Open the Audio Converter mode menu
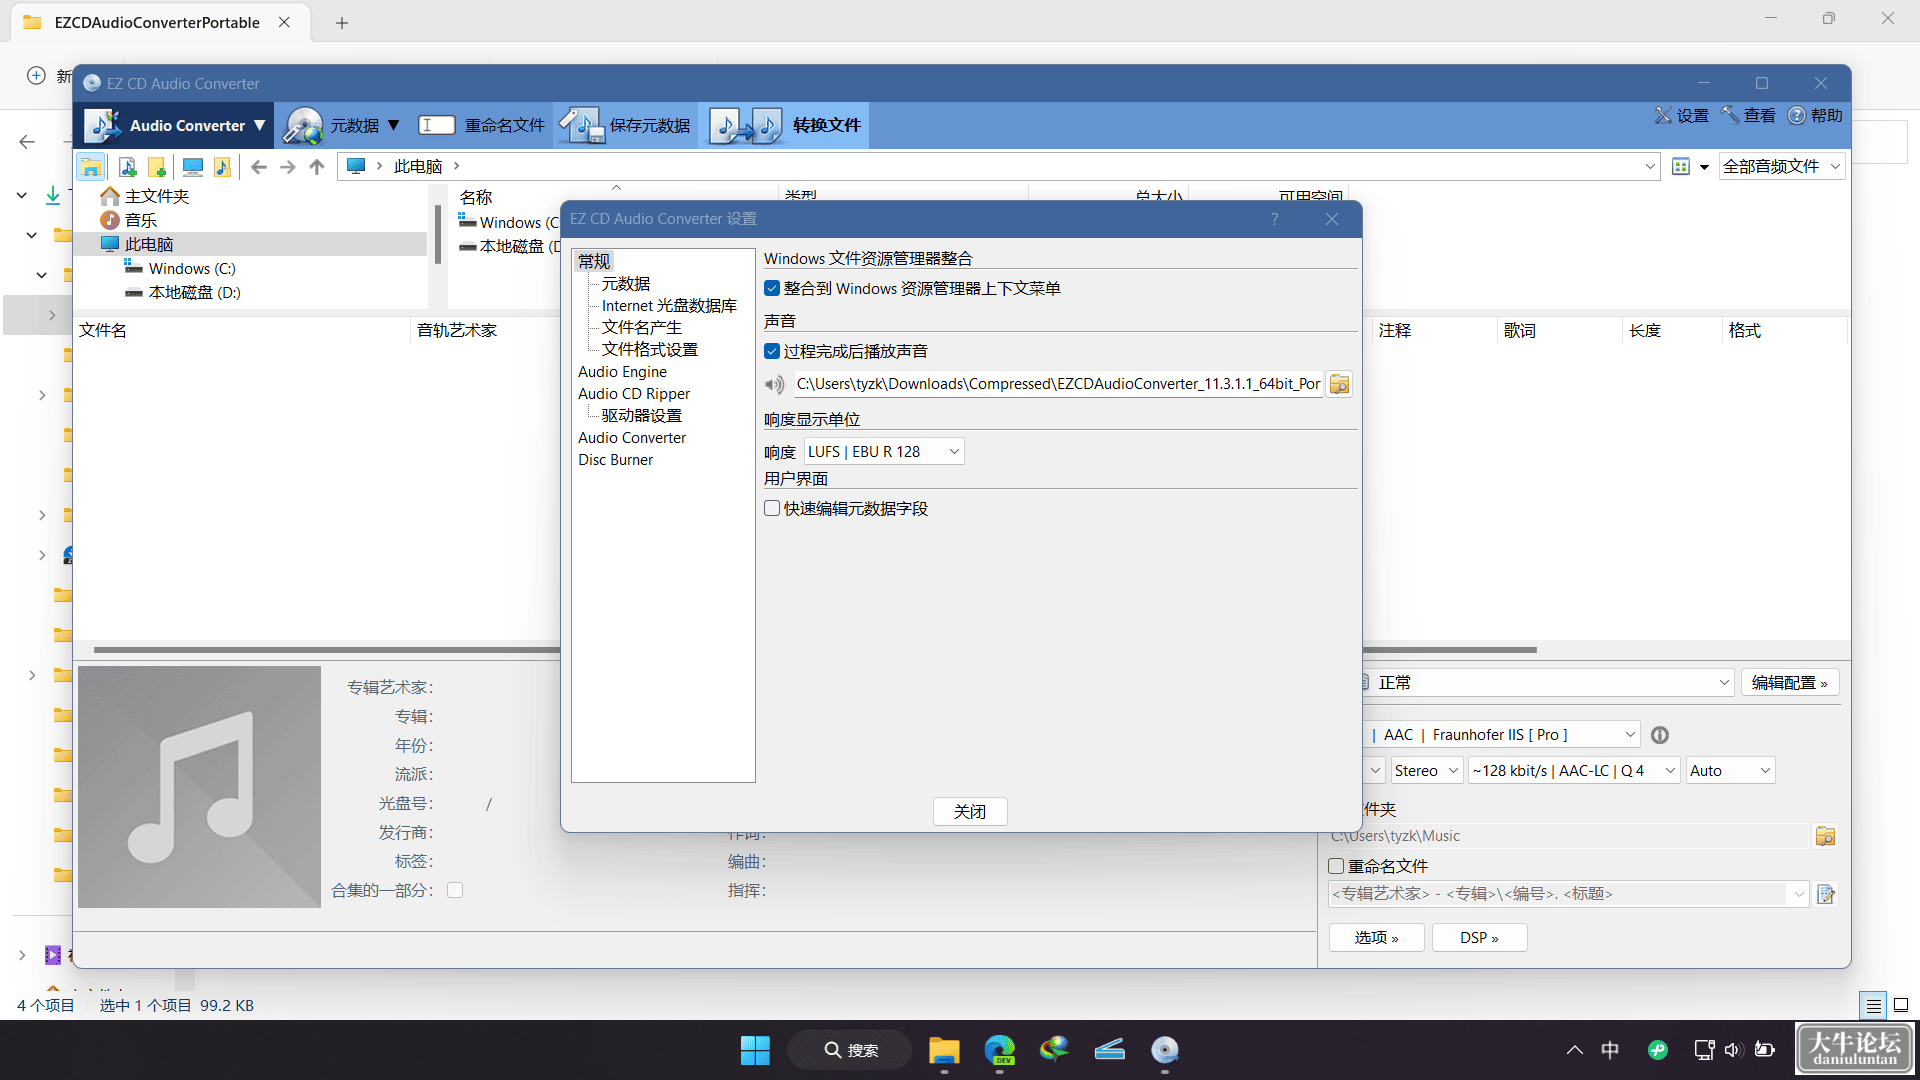Viewport: 1920px width, 1080px height. 176,125
